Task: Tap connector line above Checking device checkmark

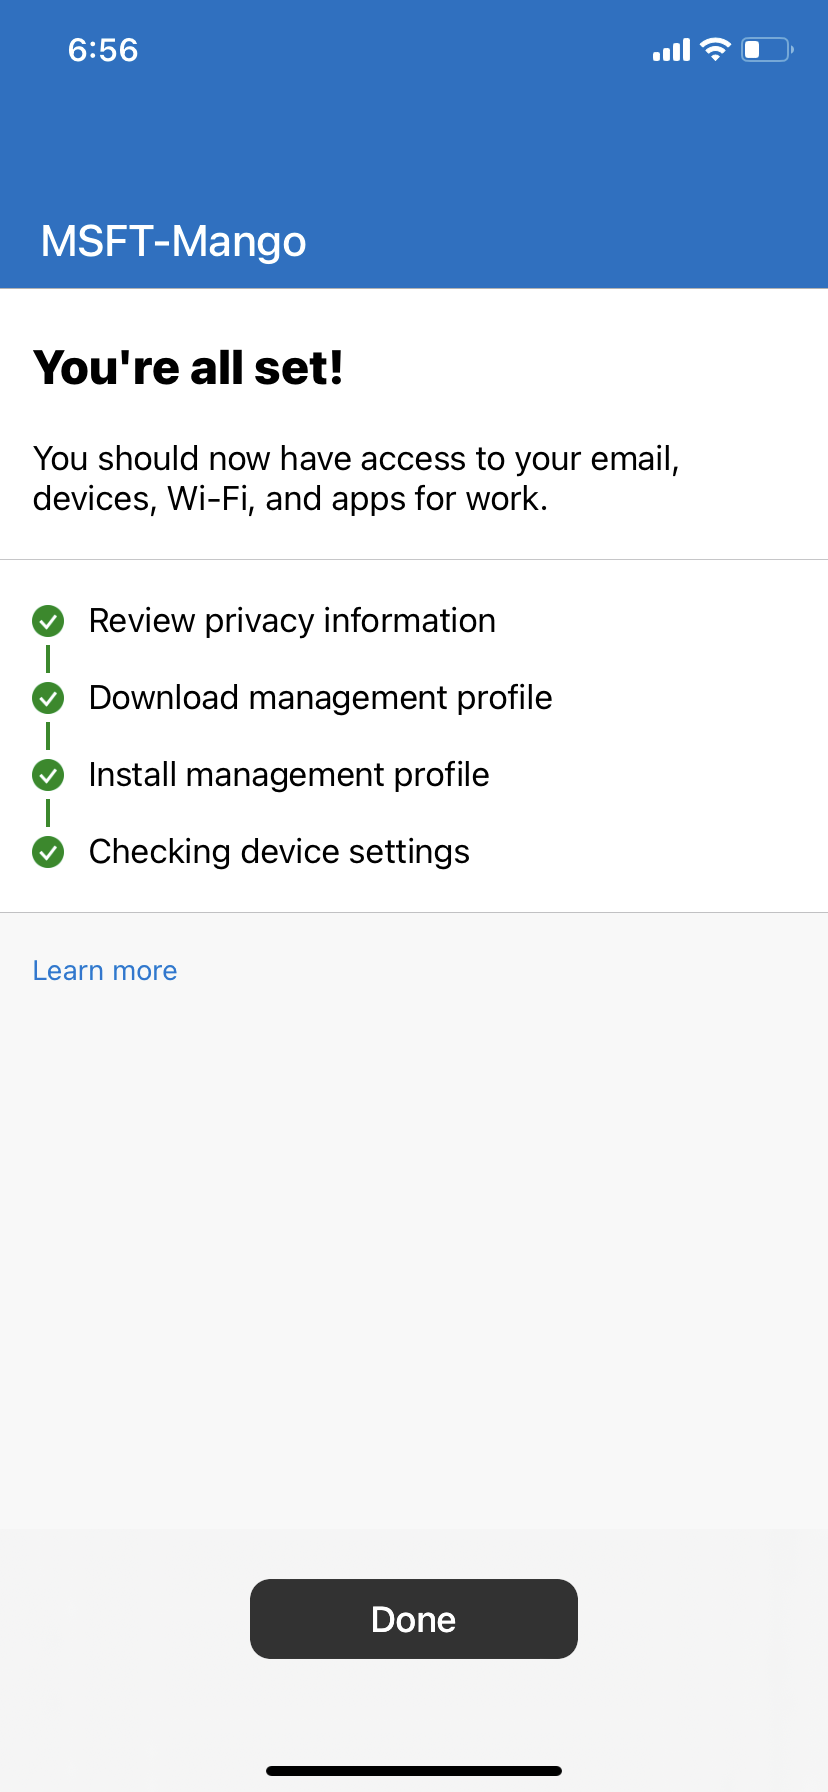Action: 48,813
